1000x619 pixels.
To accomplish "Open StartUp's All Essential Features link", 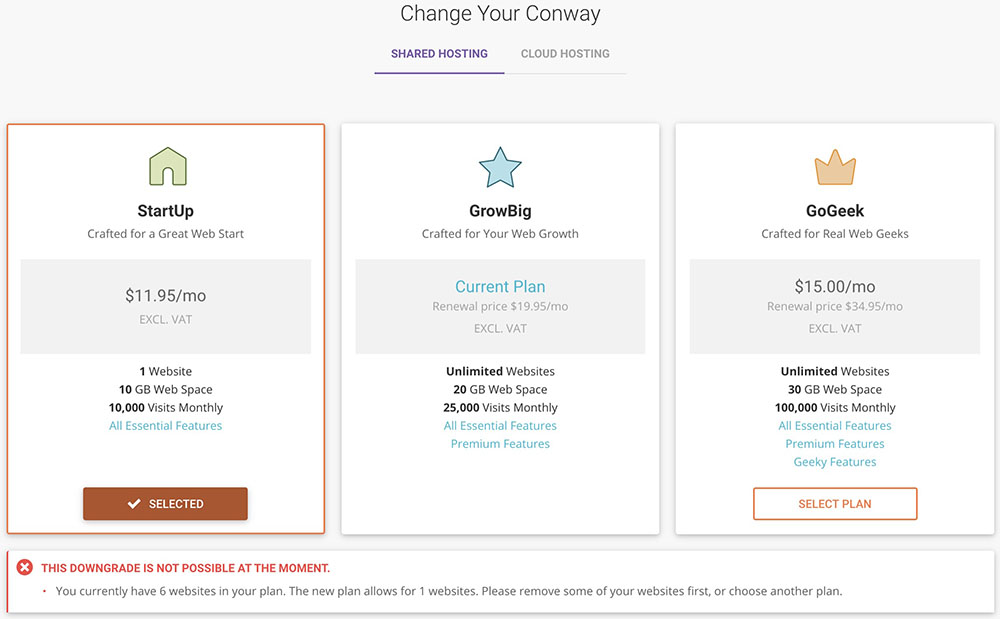I will coord(166,426).
